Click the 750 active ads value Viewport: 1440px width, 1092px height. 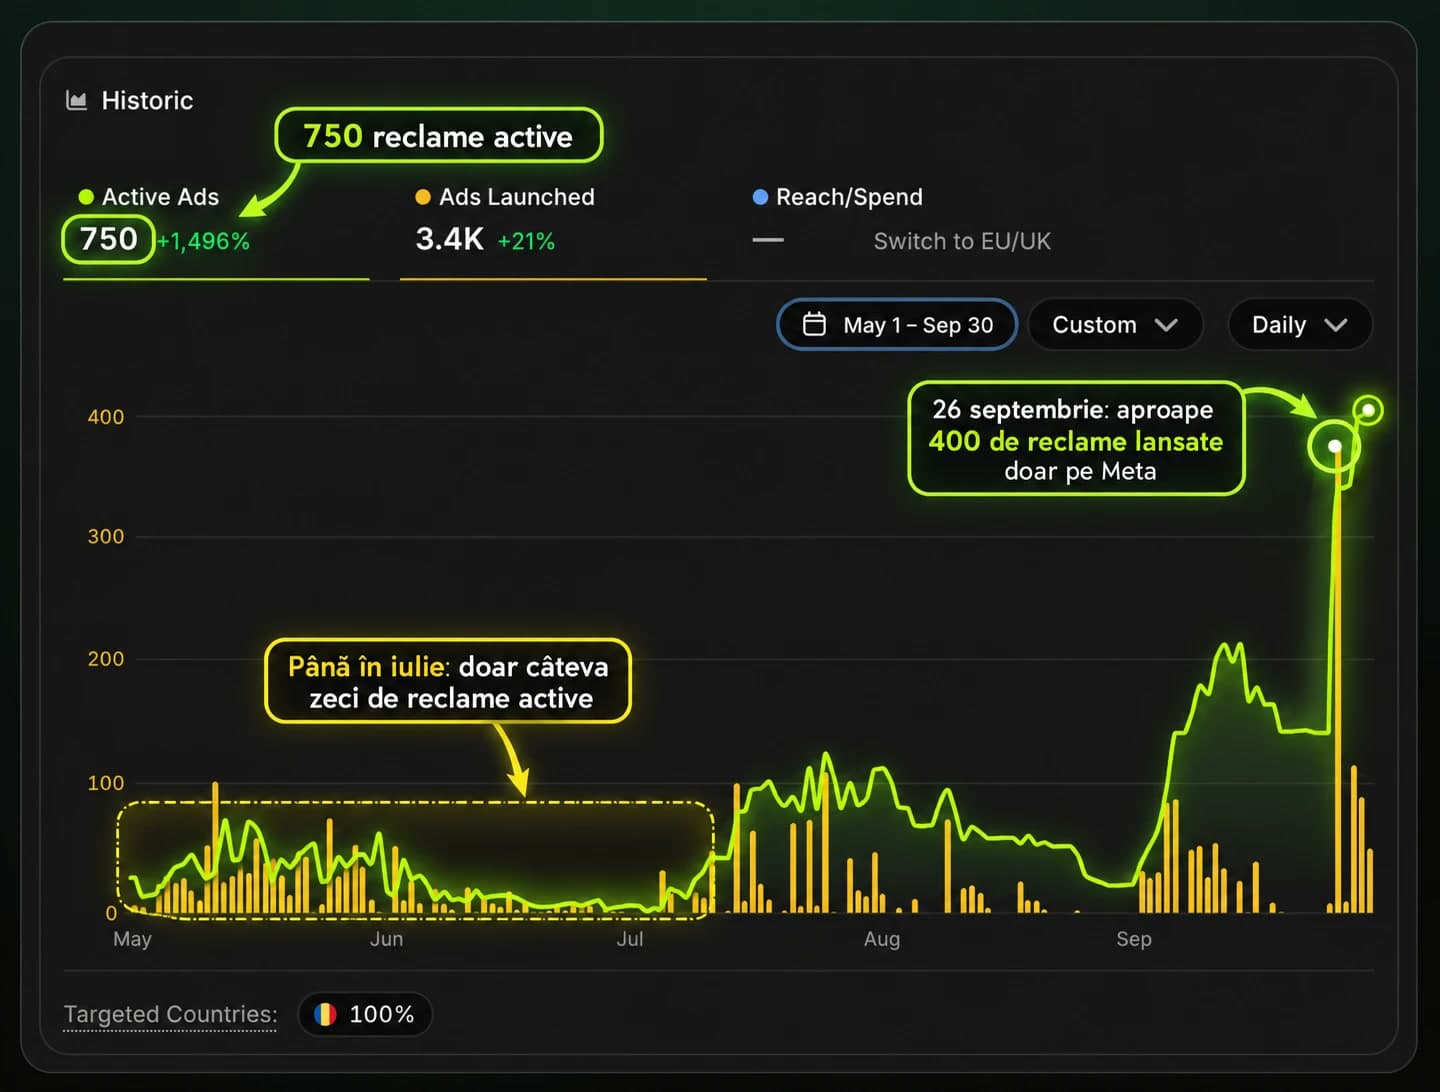108,239
